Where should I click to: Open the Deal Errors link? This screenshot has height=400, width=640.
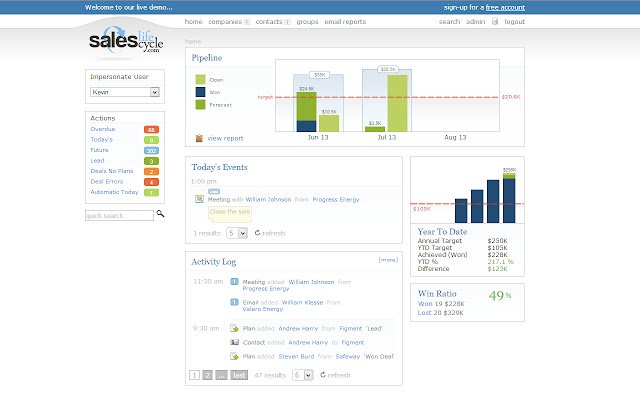pos(107,181)
